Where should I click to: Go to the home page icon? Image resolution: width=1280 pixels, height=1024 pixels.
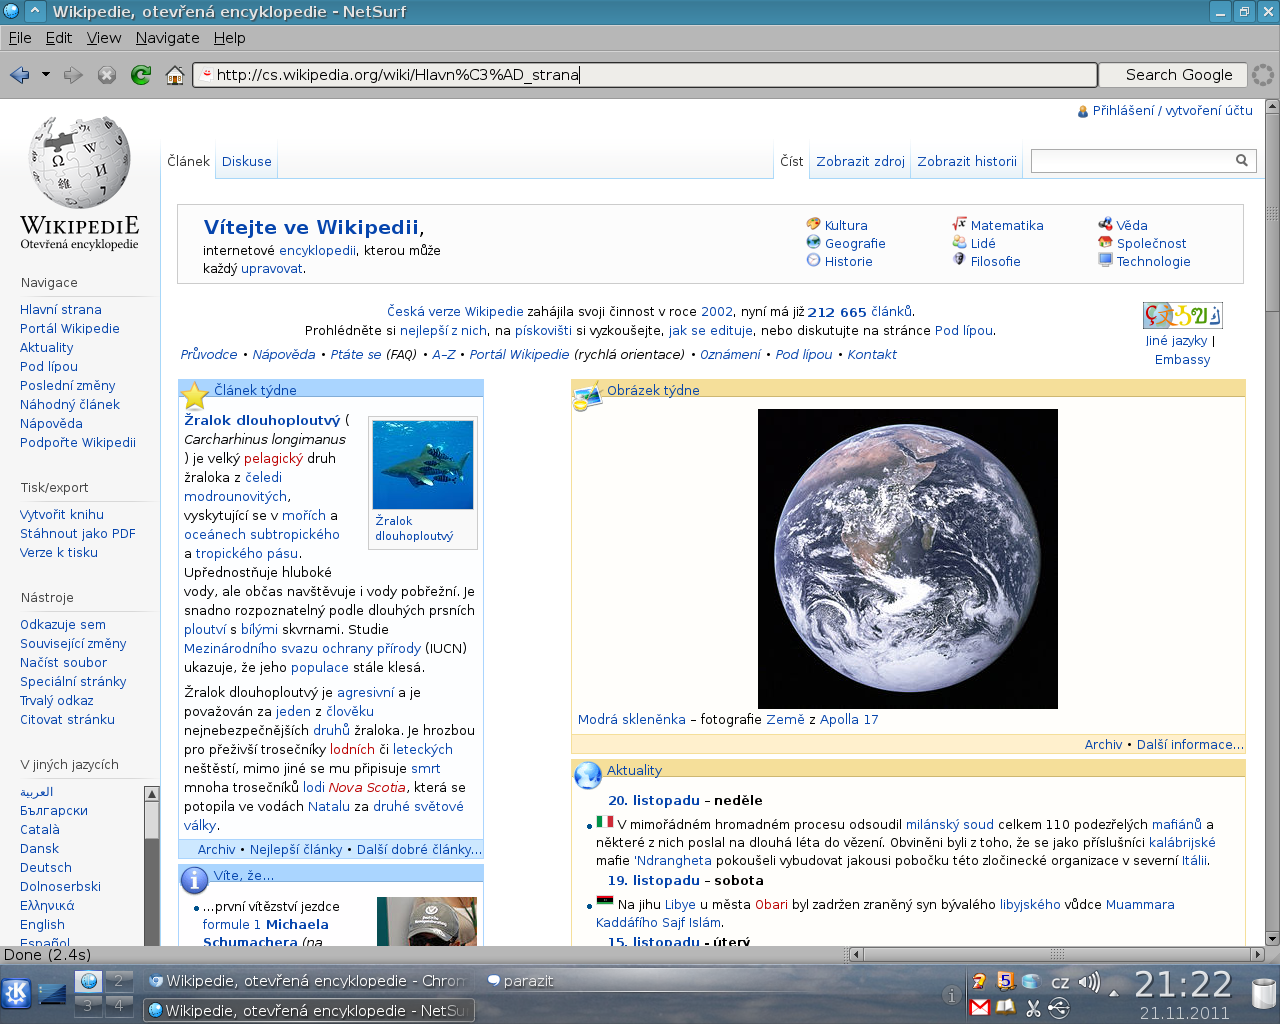(x=175, y=75)
